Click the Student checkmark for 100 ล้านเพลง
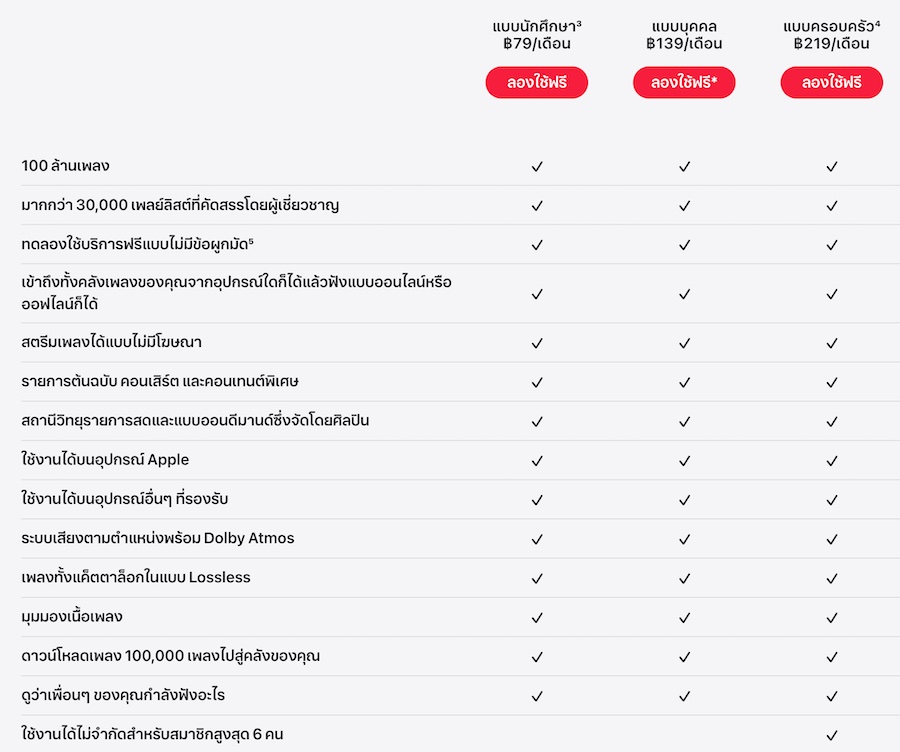This screenshot has height=752, width=900. (x=537, y=166)
